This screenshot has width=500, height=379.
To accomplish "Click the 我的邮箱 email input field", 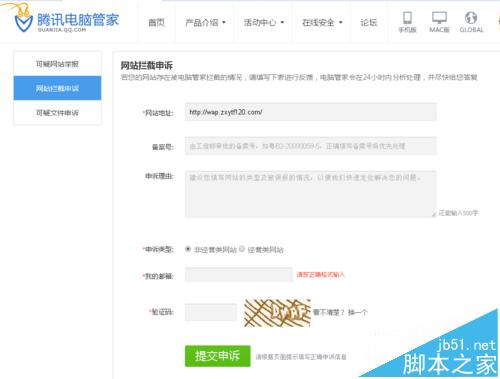I will [x=239, y=275].
